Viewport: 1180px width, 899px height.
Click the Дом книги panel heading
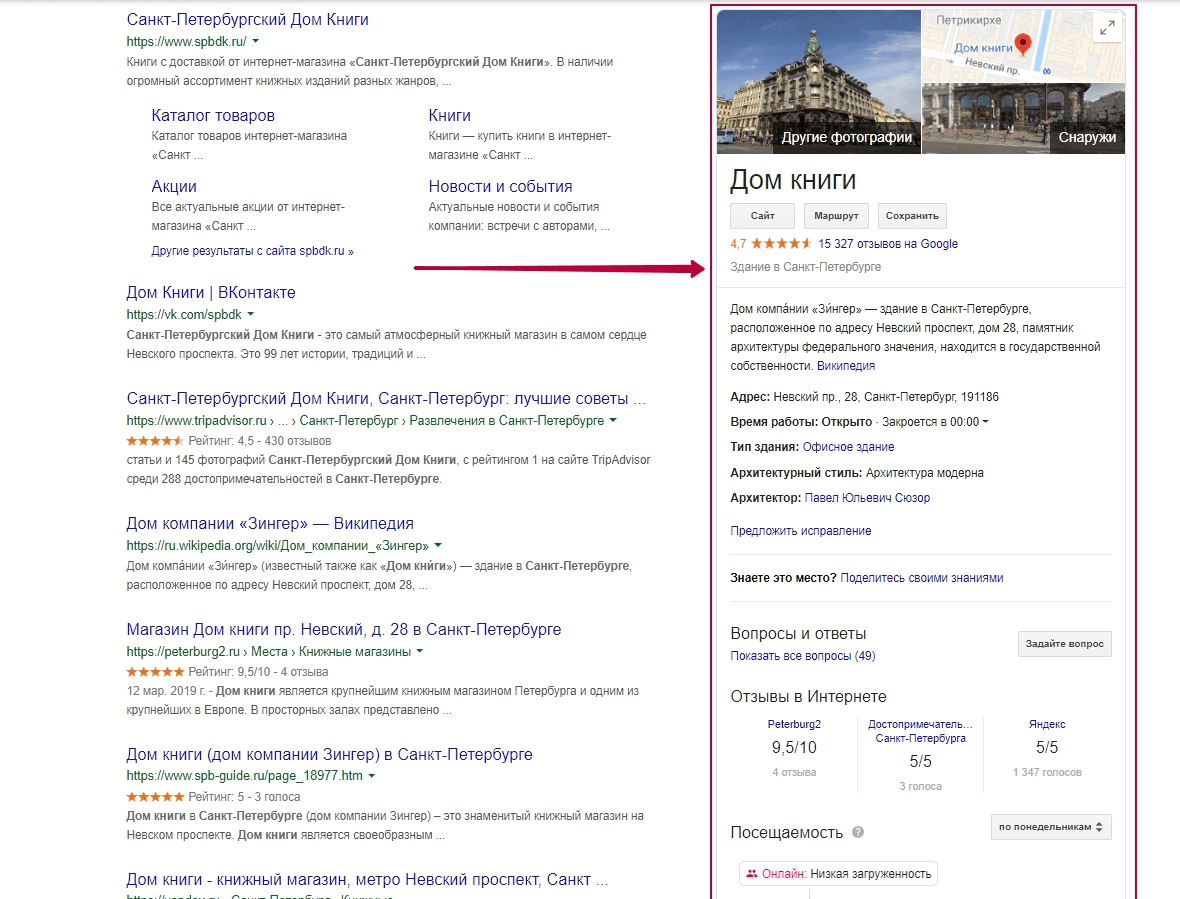pos(793,181)
